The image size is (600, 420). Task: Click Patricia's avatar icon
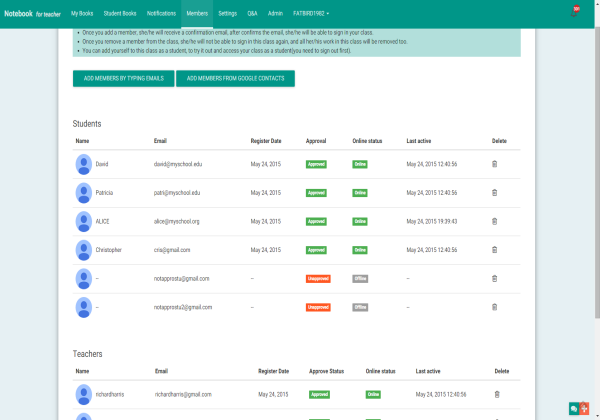(84, 193)
